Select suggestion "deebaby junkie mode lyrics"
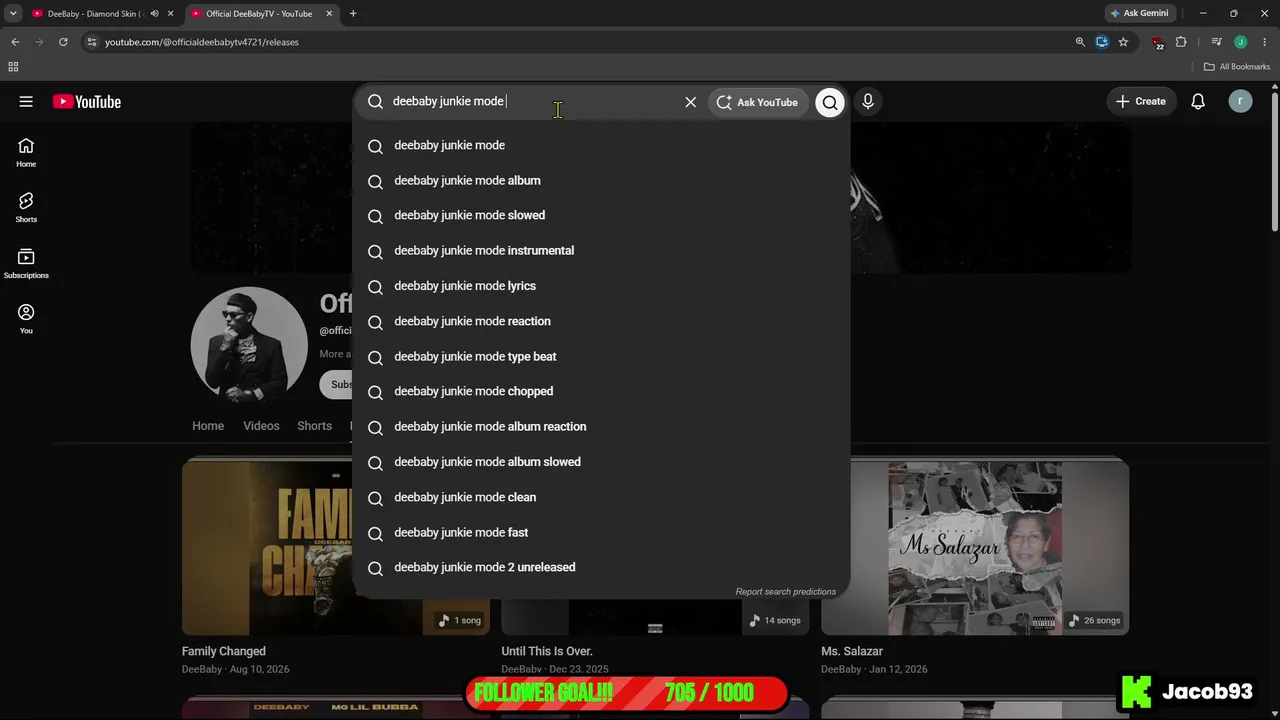1280x720 pixels. coord(601,286)
